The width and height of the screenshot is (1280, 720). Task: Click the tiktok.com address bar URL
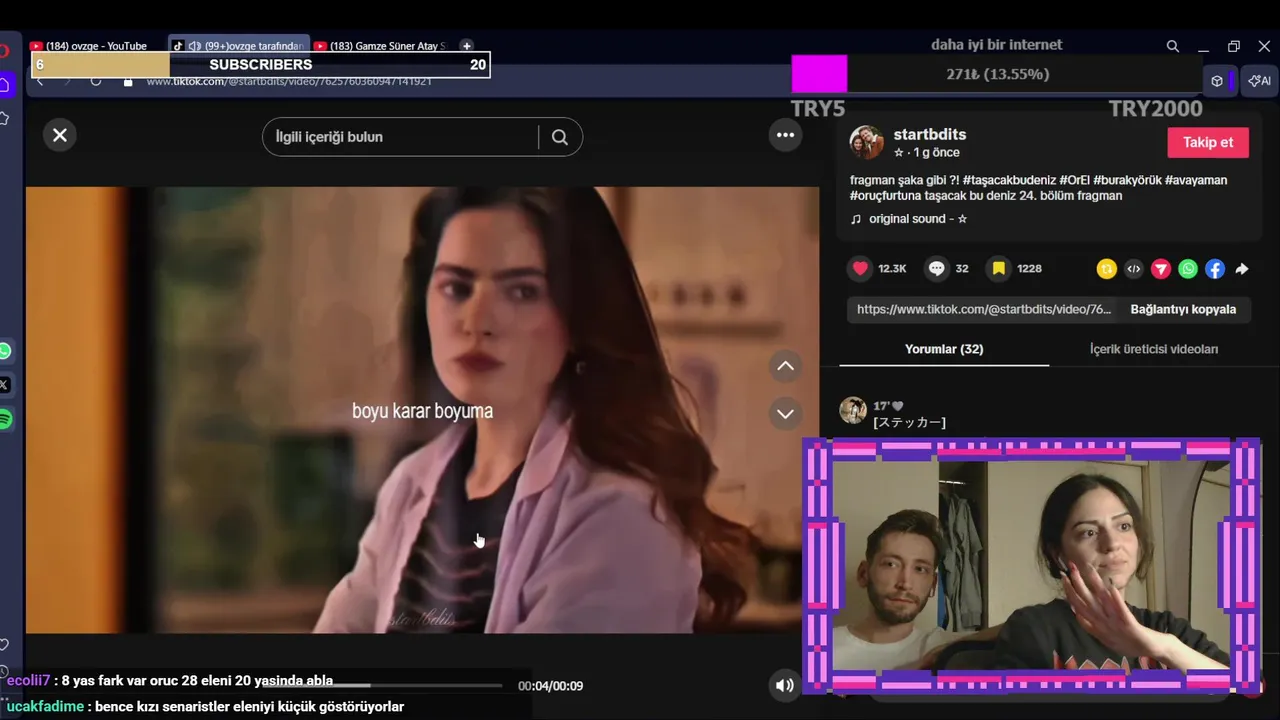pos(289,81)
